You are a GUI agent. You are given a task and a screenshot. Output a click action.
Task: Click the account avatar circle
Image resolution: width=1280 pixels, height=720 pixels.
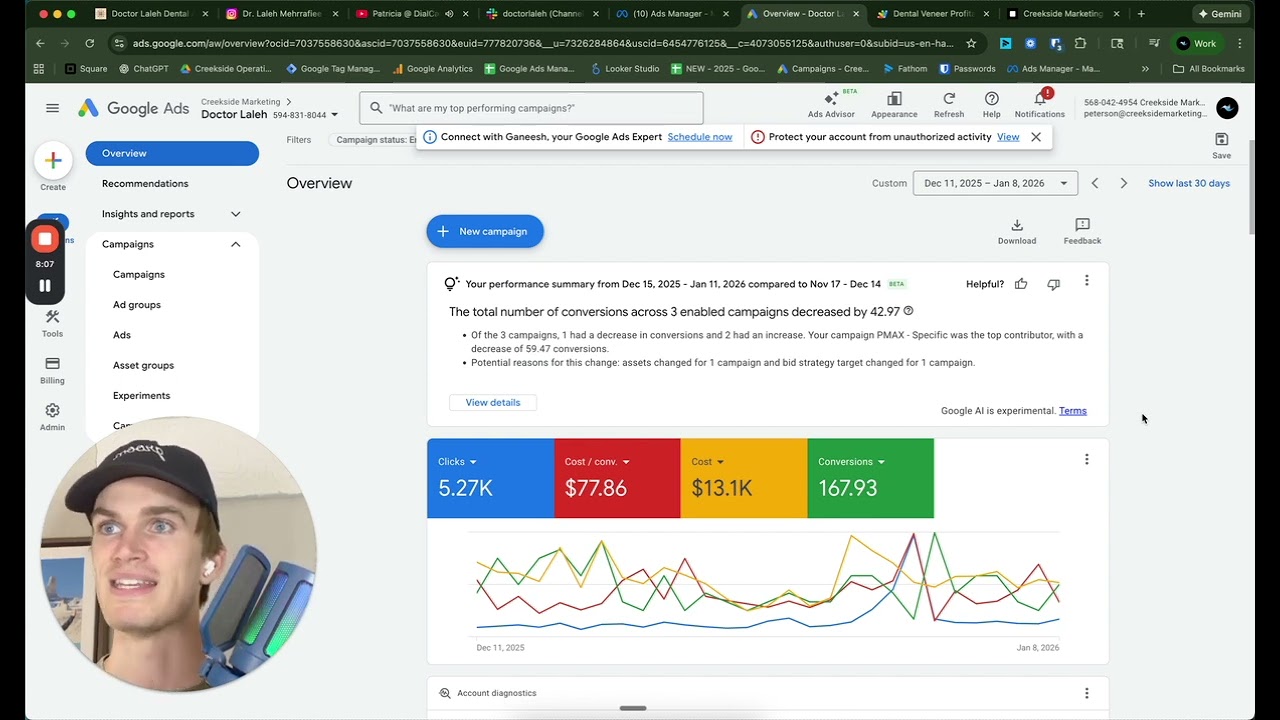click(1227, 108)
